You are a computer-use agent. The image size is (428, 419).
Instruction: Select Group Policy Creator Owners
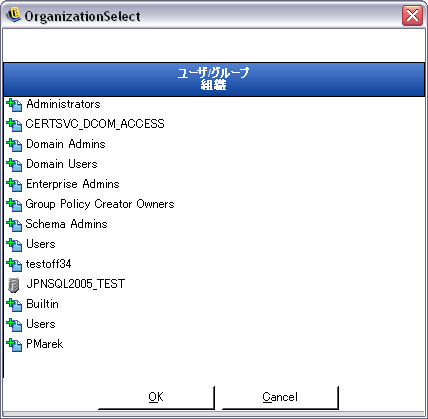pyautogui.click(x=100, y=204)
